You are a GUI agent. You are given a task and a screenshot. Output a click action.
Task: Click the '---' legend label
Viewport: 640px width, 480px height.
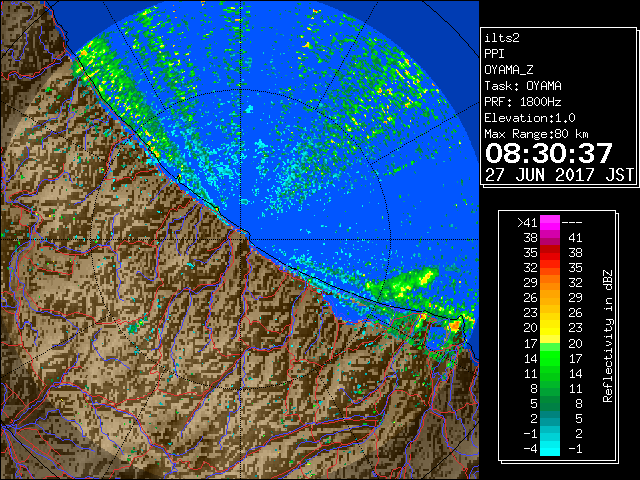[x=572, y=223]
